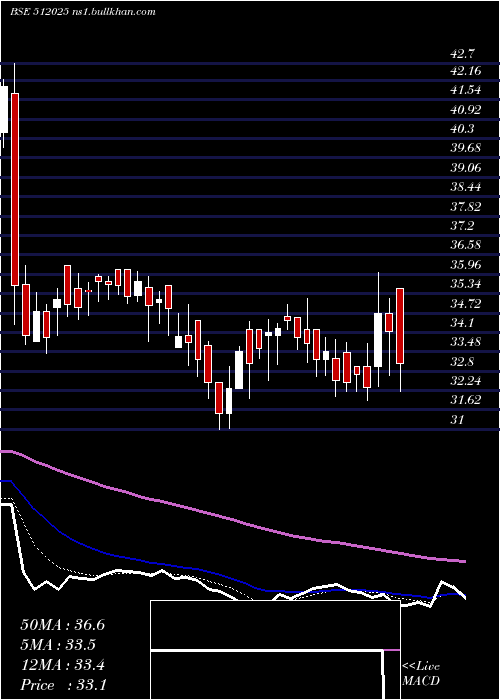Image resolution: width=500 pixels, height=700 pixels.
Task: Click the 12MA : 33.4 readout
Action: pos(62,665)
